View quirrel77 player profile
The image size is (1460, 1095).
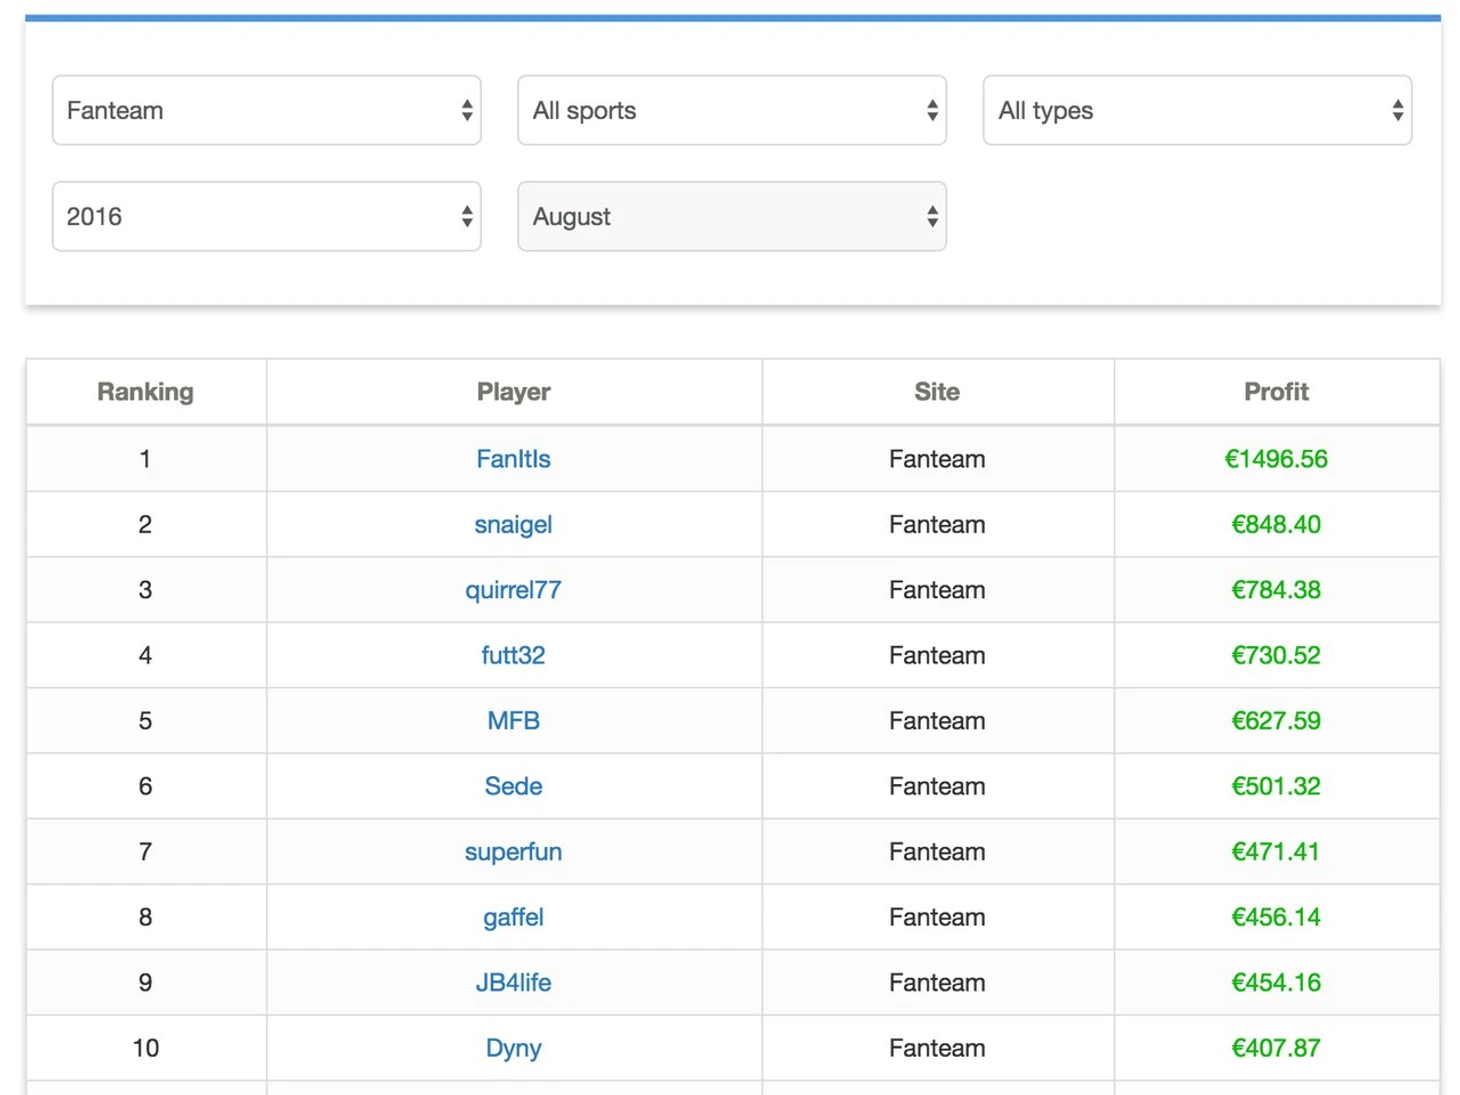pyautogui.click(x=513, y=590)
